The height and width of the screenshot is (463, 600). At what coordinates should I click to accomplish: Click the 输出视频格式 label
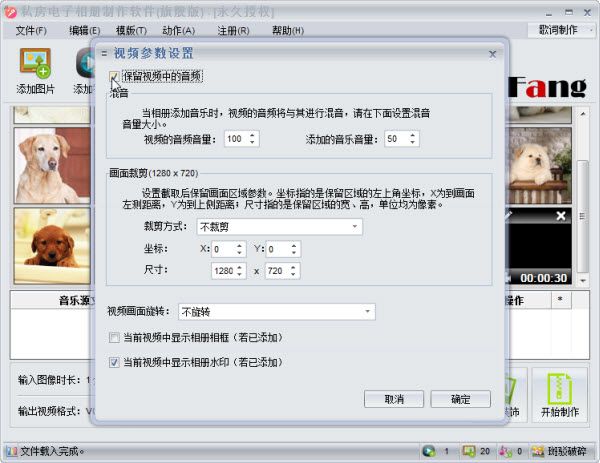point(49,411)
